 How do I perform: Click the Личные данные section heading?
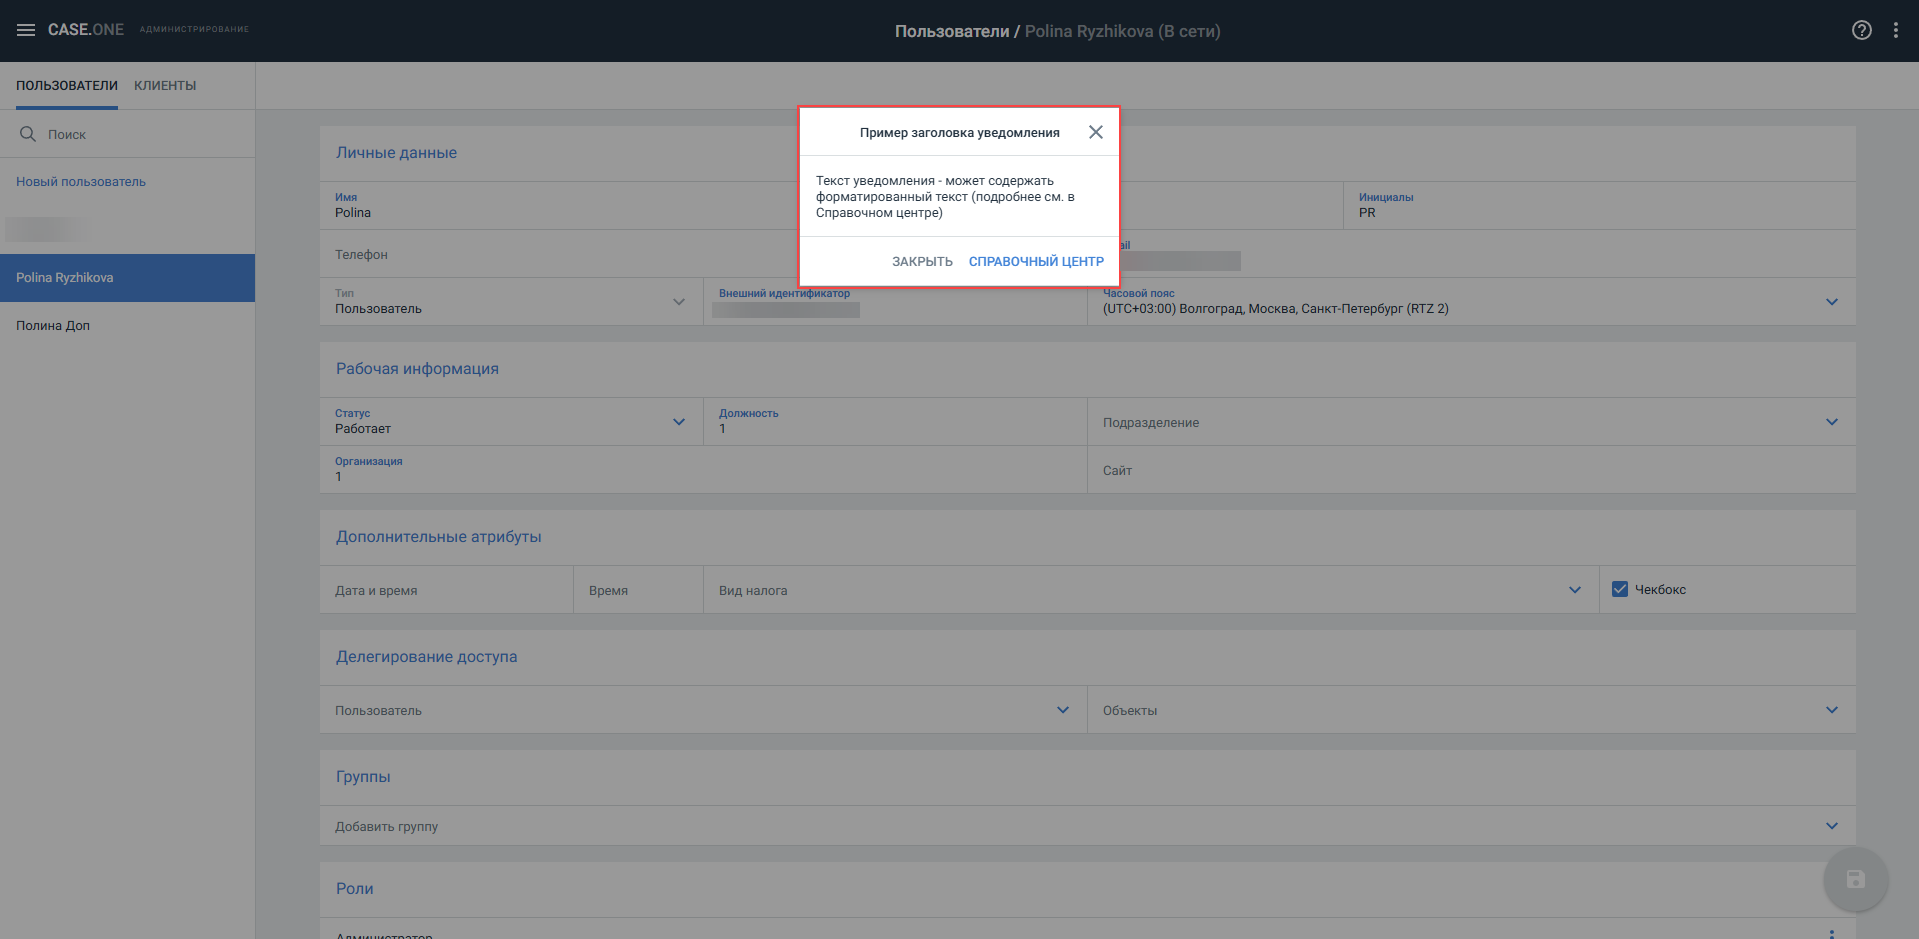point(396,153)
